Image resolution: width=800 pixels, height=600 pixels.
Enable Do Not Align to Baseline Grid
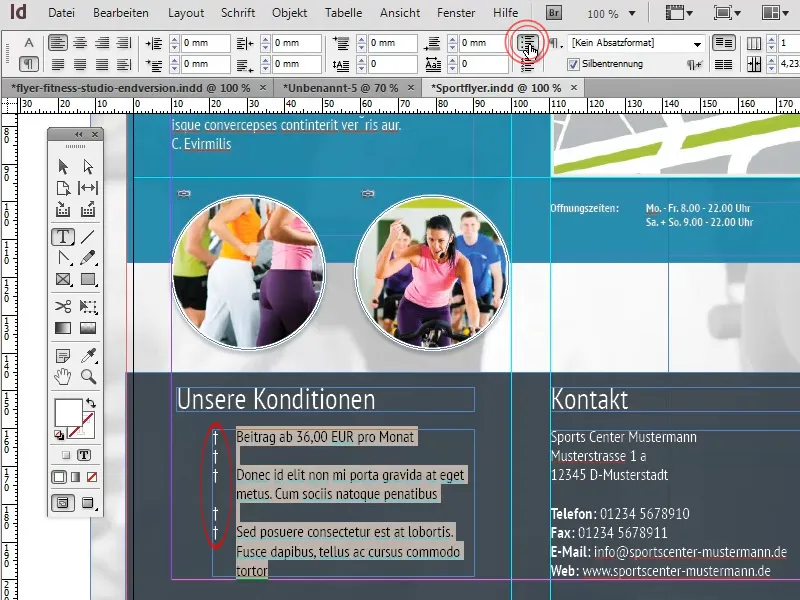[x=723, y=43]
